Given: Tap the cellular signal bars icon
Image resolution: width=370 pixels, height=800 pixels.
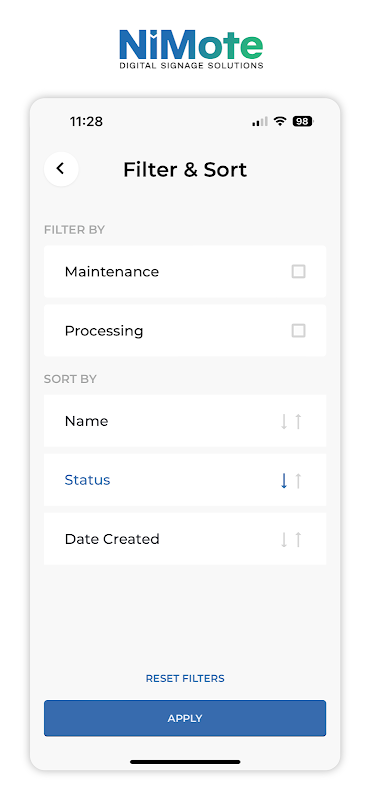Looking at the screenshot, I should [x=260, y=121].
